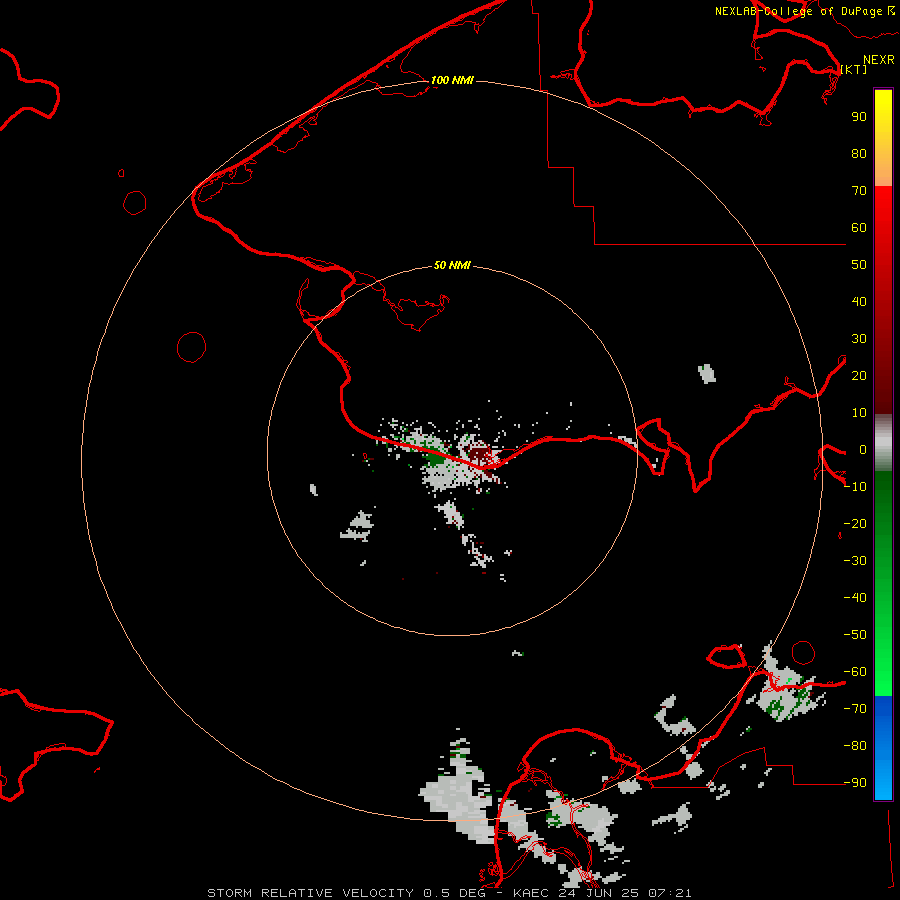Click the 40 value on velocity scale
This screenshot has width=900, height=900.
[x=859, y=301]
